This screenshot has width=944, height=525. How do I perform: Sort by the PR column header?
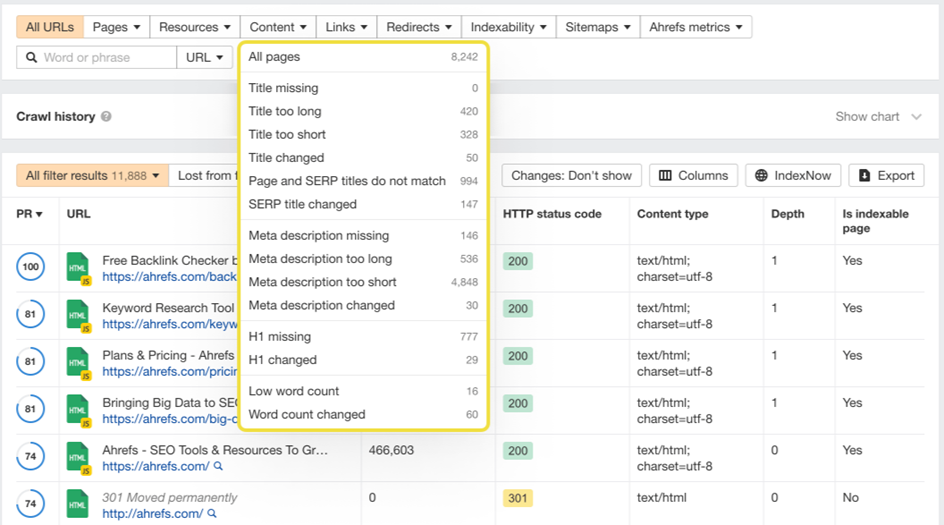click(x=29, y=214)
